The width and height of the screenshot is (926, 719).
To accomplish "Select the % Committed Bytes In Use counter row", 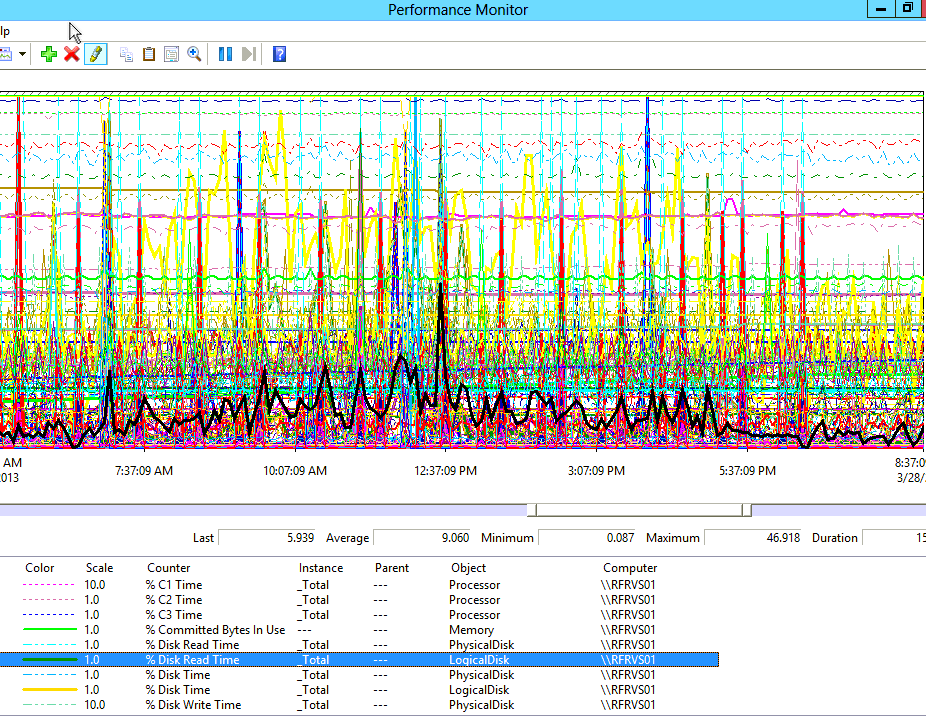I will [x=215, y=630].
